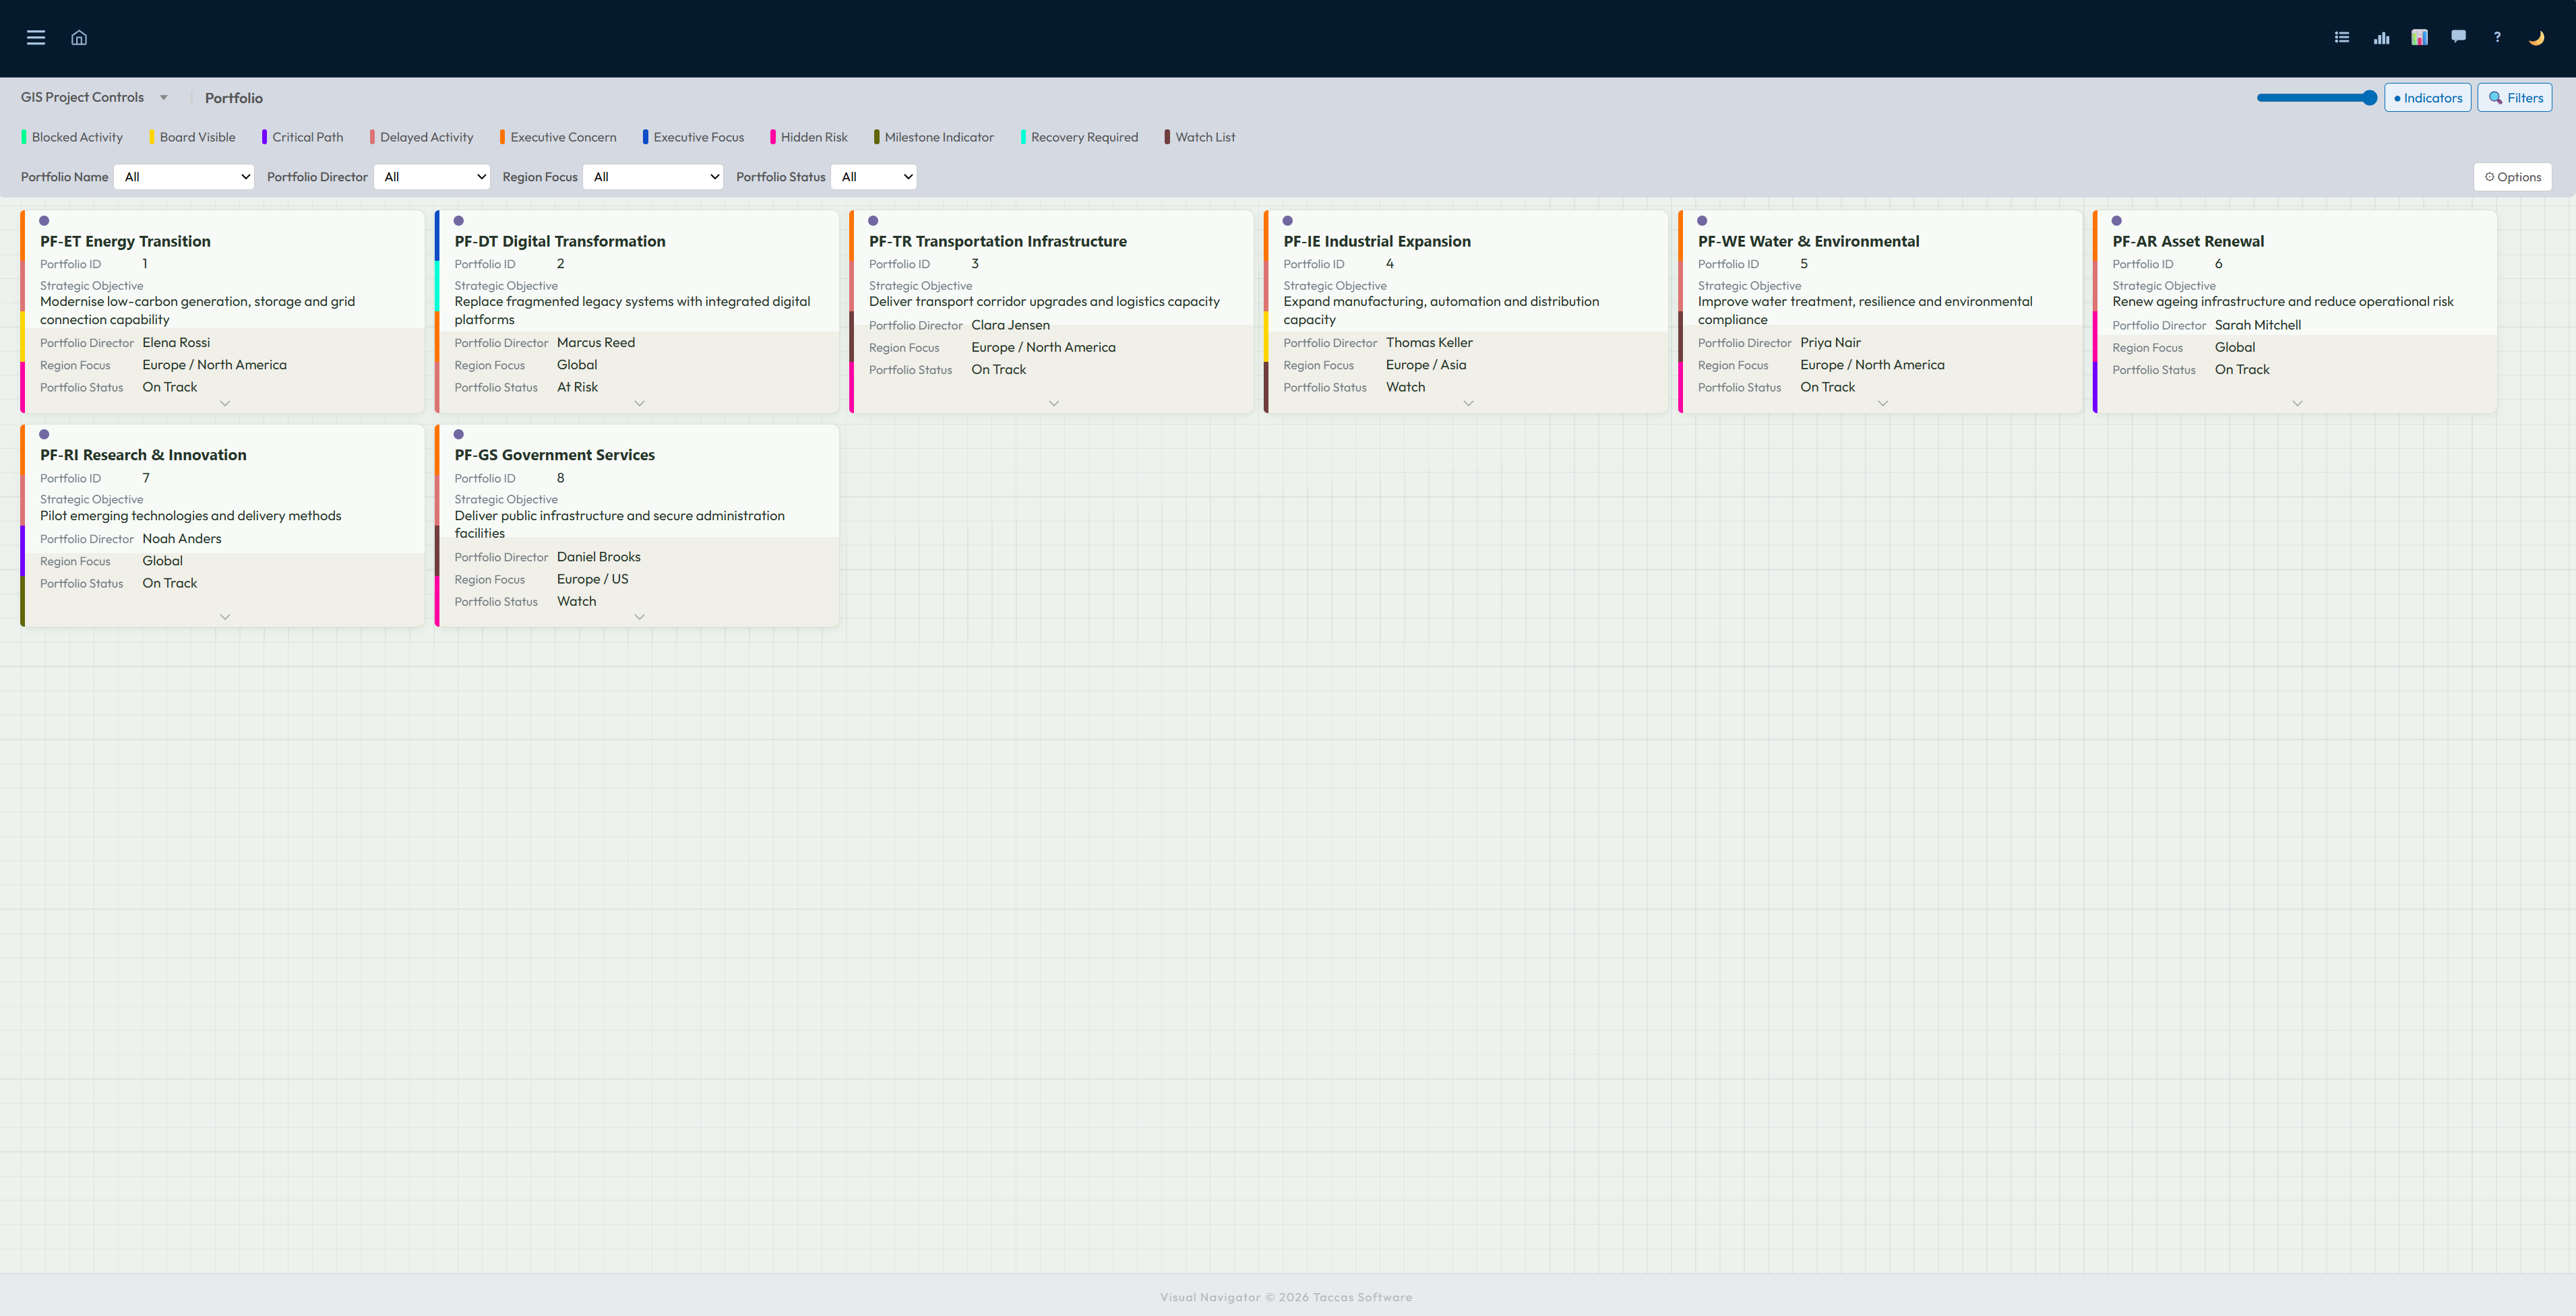
Task: Expand the PF-AR Asset Renewal card
Action: pyautogui.click(x=2298, y=403)
